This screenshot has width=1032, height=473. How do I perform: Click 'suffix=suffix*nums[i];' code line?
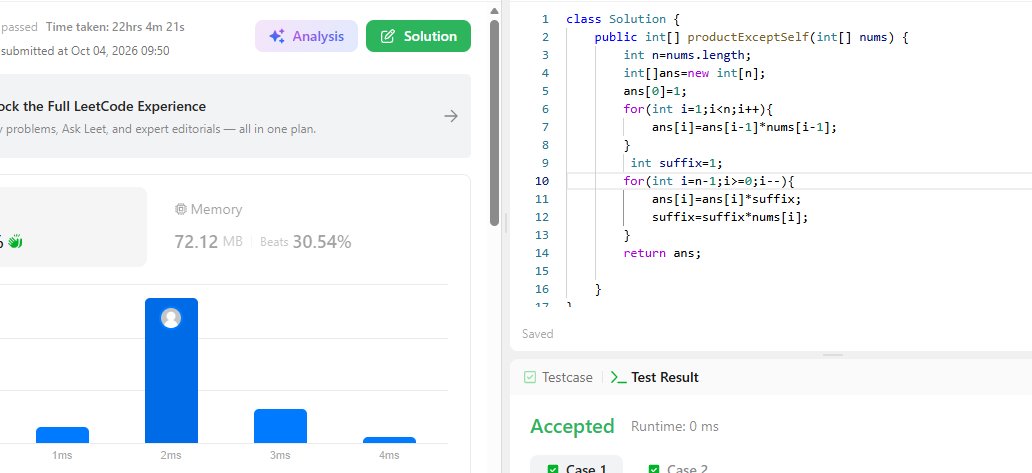[730, 217]
